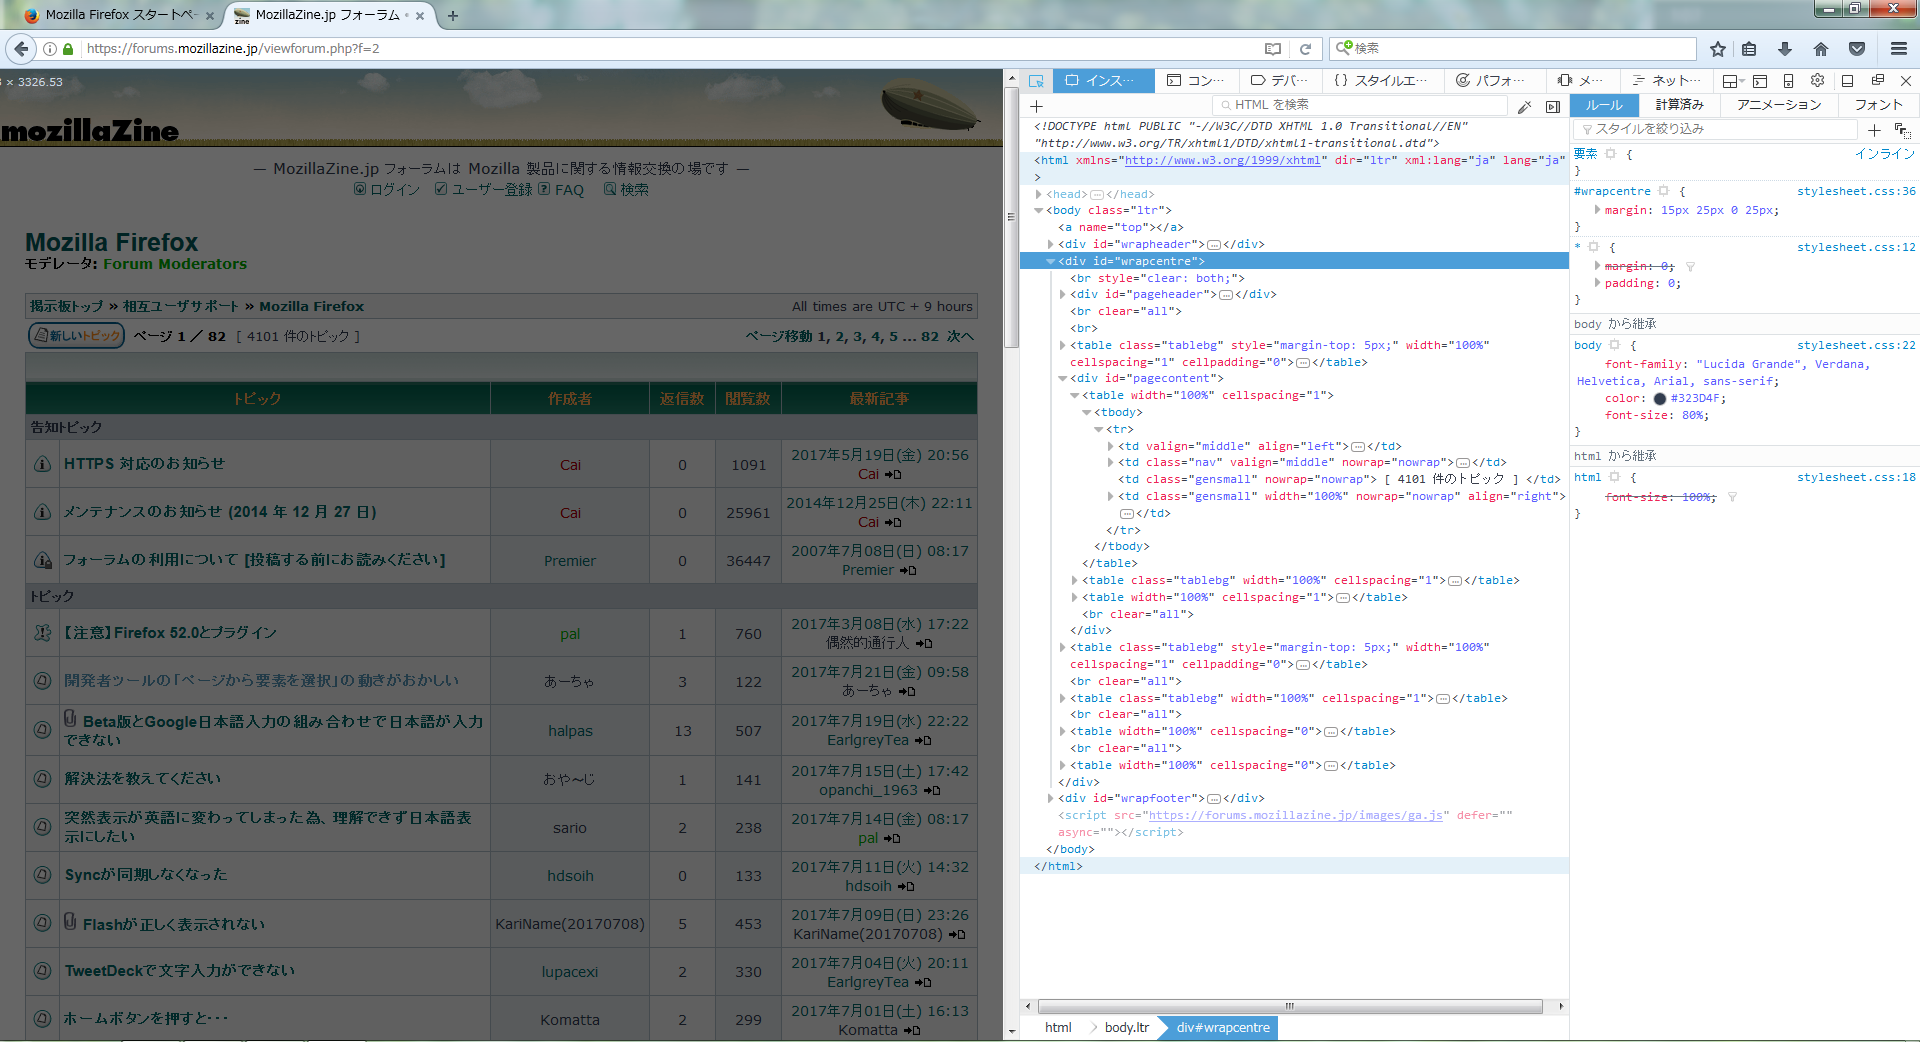1920x1042 pixels.
Task: Reload the page with the refresh icon
Action: 1305,48
